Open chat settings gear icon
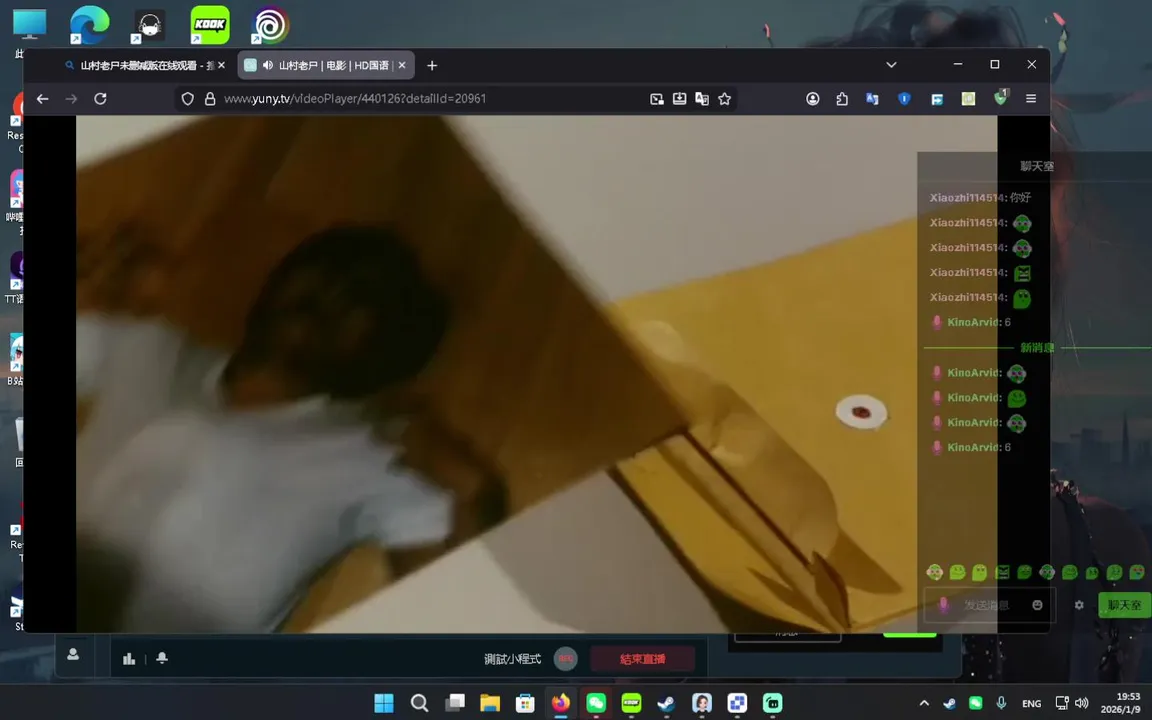 [1079, 605]
